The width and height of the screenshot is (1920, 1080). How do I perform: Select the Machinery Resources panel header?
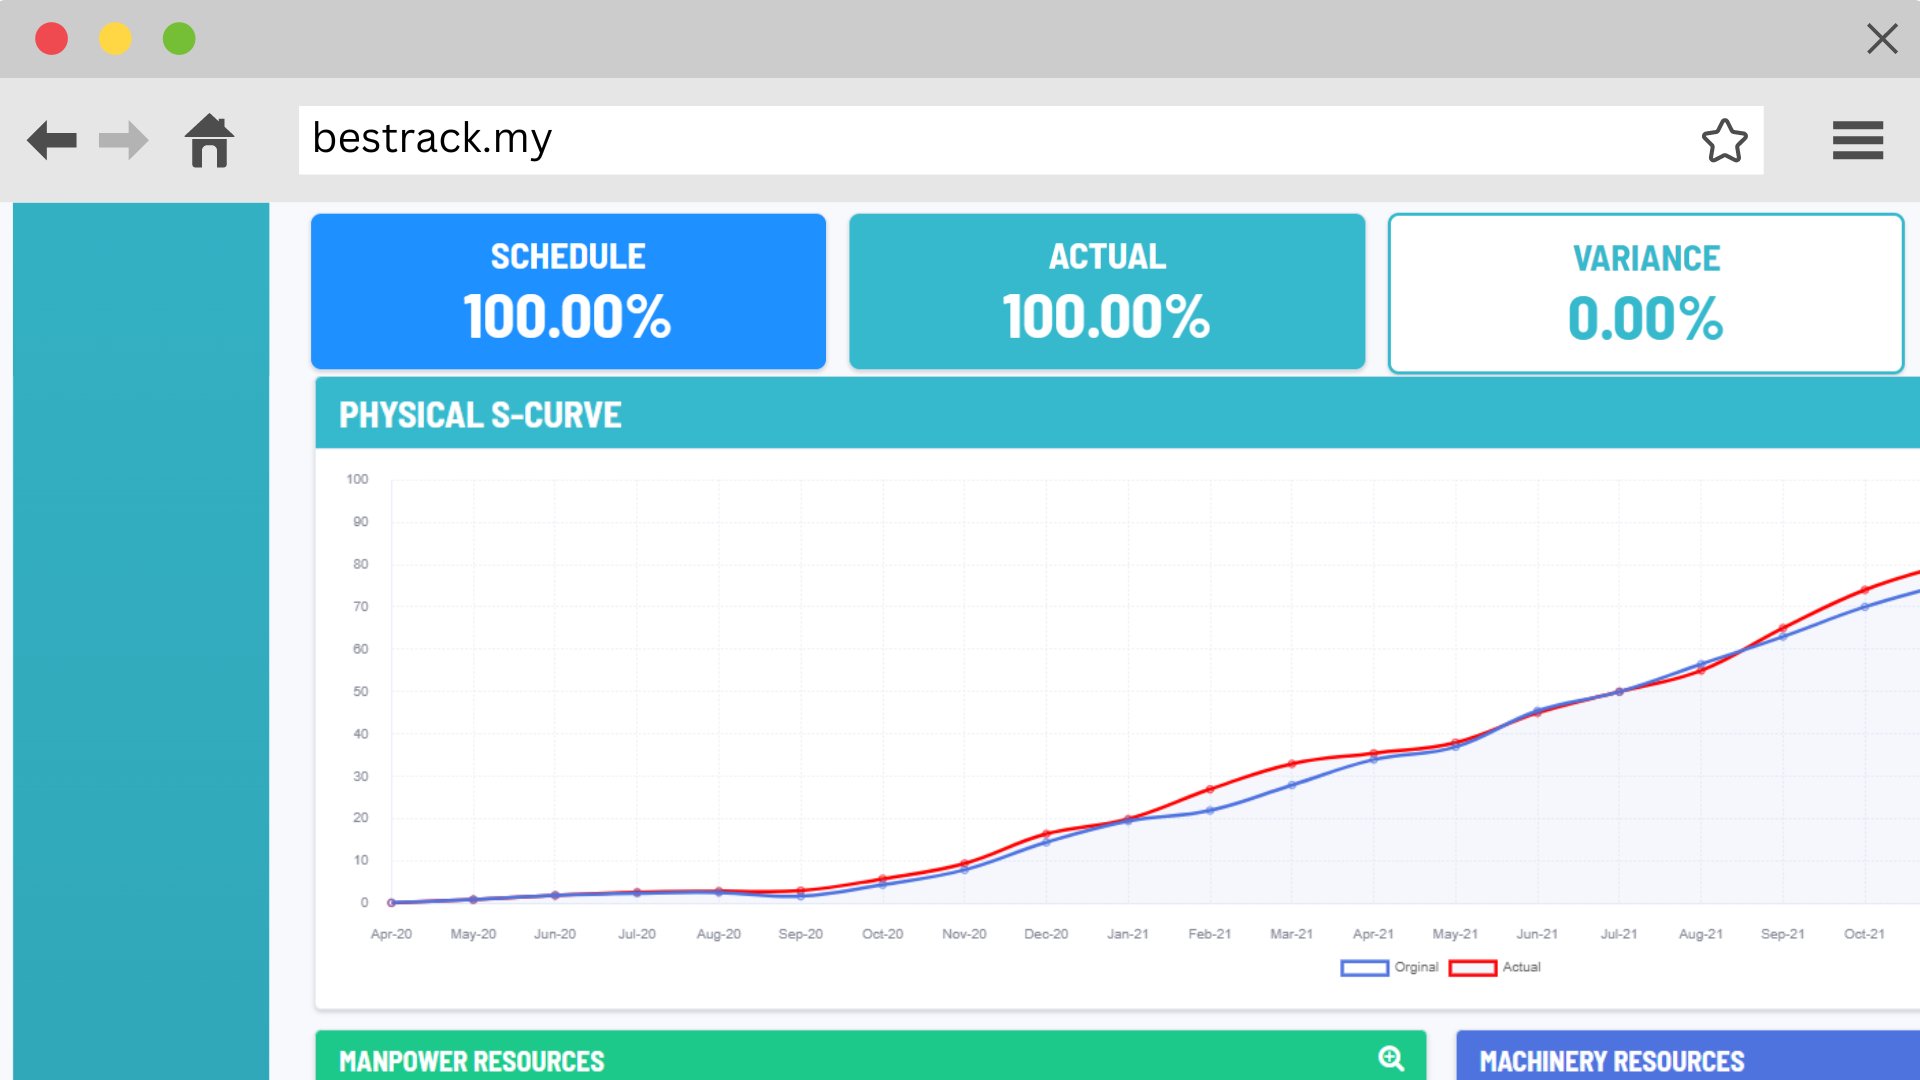pos(1610,1061)
